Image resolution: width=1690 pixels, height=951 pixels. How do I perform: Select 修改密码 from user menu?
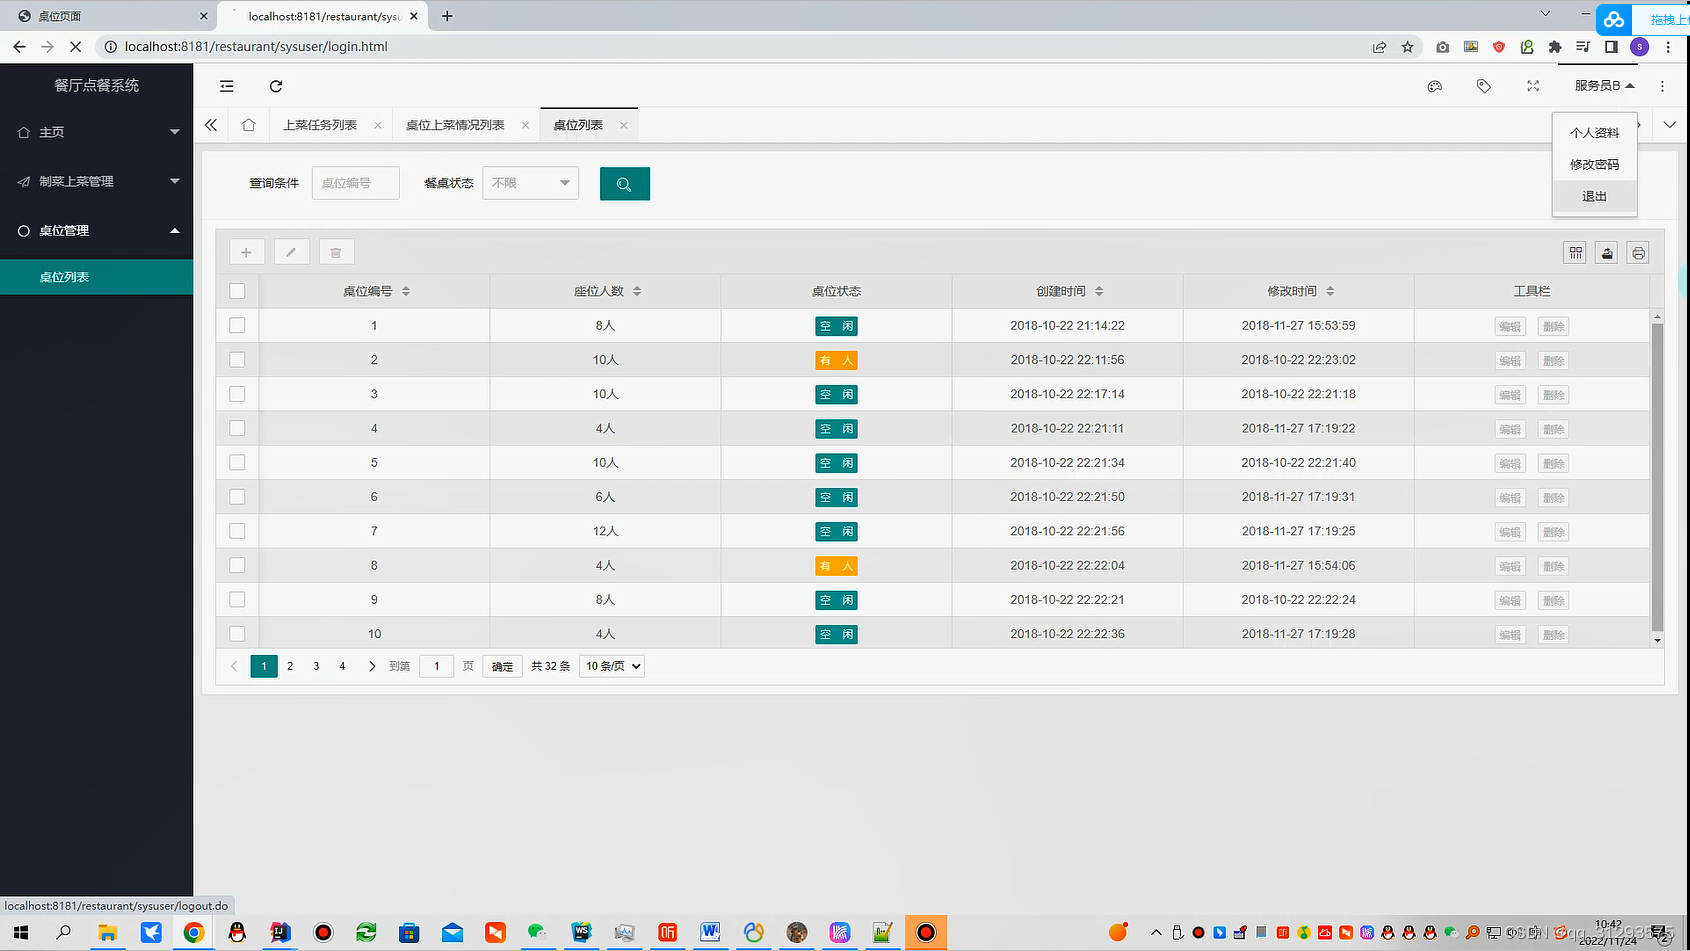[1595, 165]
